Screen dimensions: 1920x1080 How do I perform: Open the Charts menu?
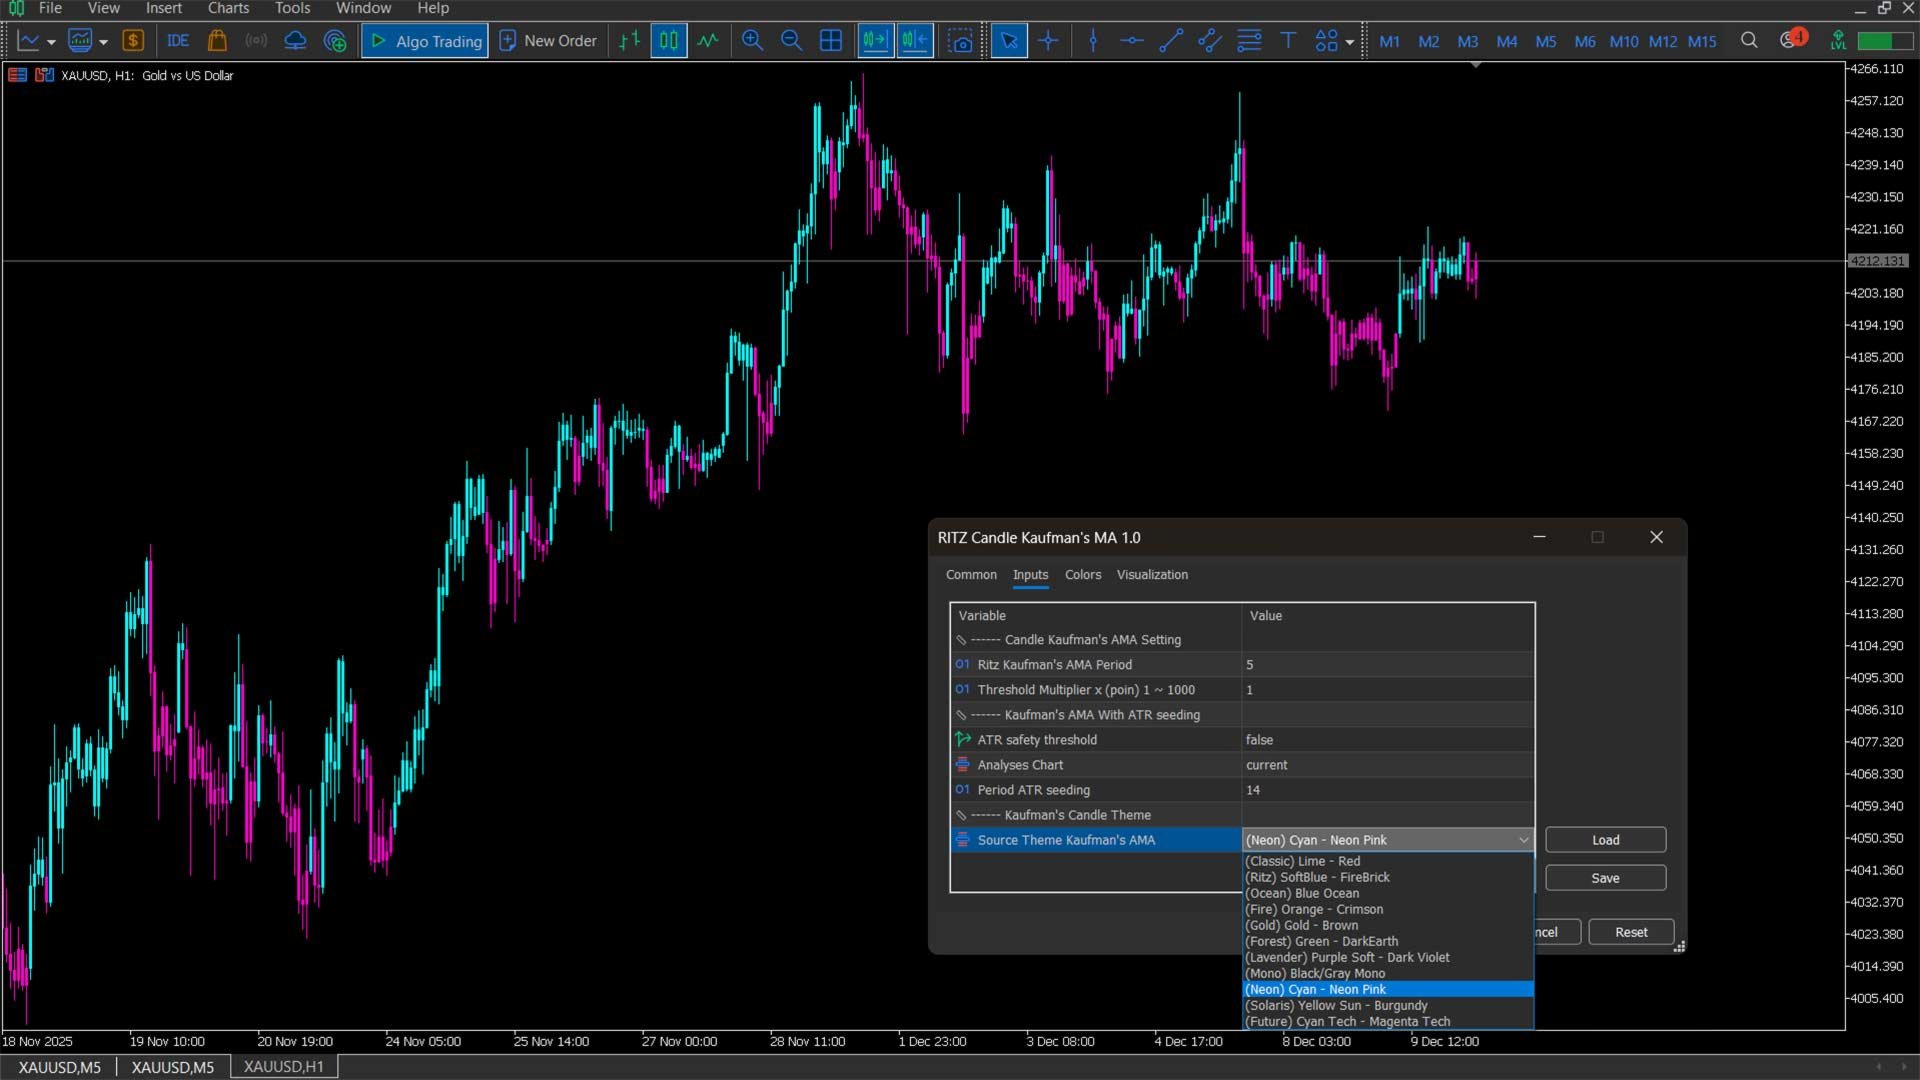(x=228, y=8)
